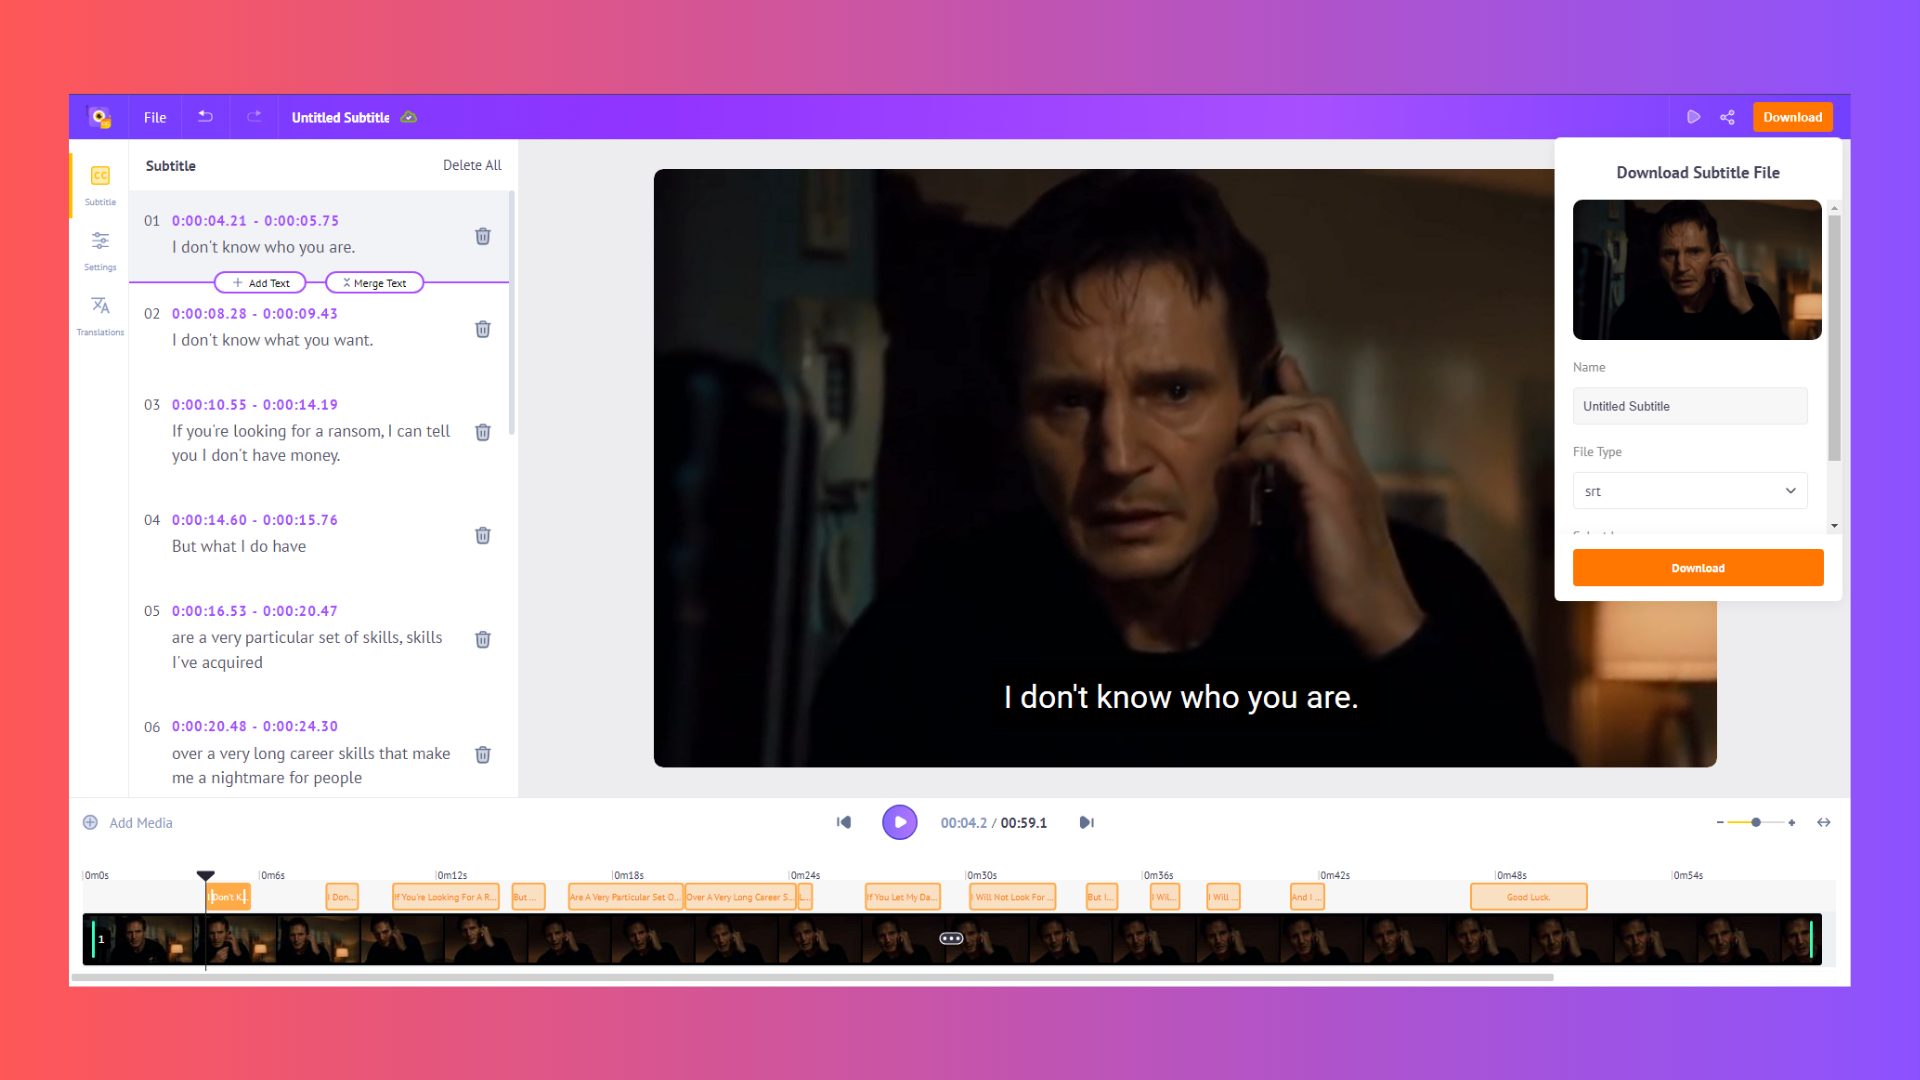Delete subtitle 04 'But what I do have'
Viewport: 1920px width, 1080px height.
click(483, 535)
